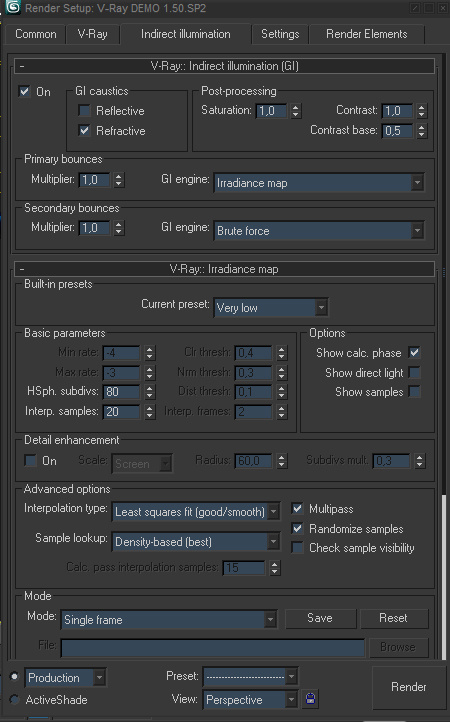Image resolution: width=450 pixels, height=722 pixels.
Task: Open the View Perspective dropdown
Action: 250,699
